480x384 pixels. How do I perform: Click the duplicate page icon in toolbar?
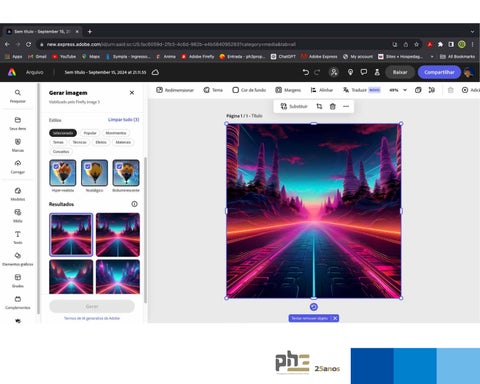tap(418, 90)
